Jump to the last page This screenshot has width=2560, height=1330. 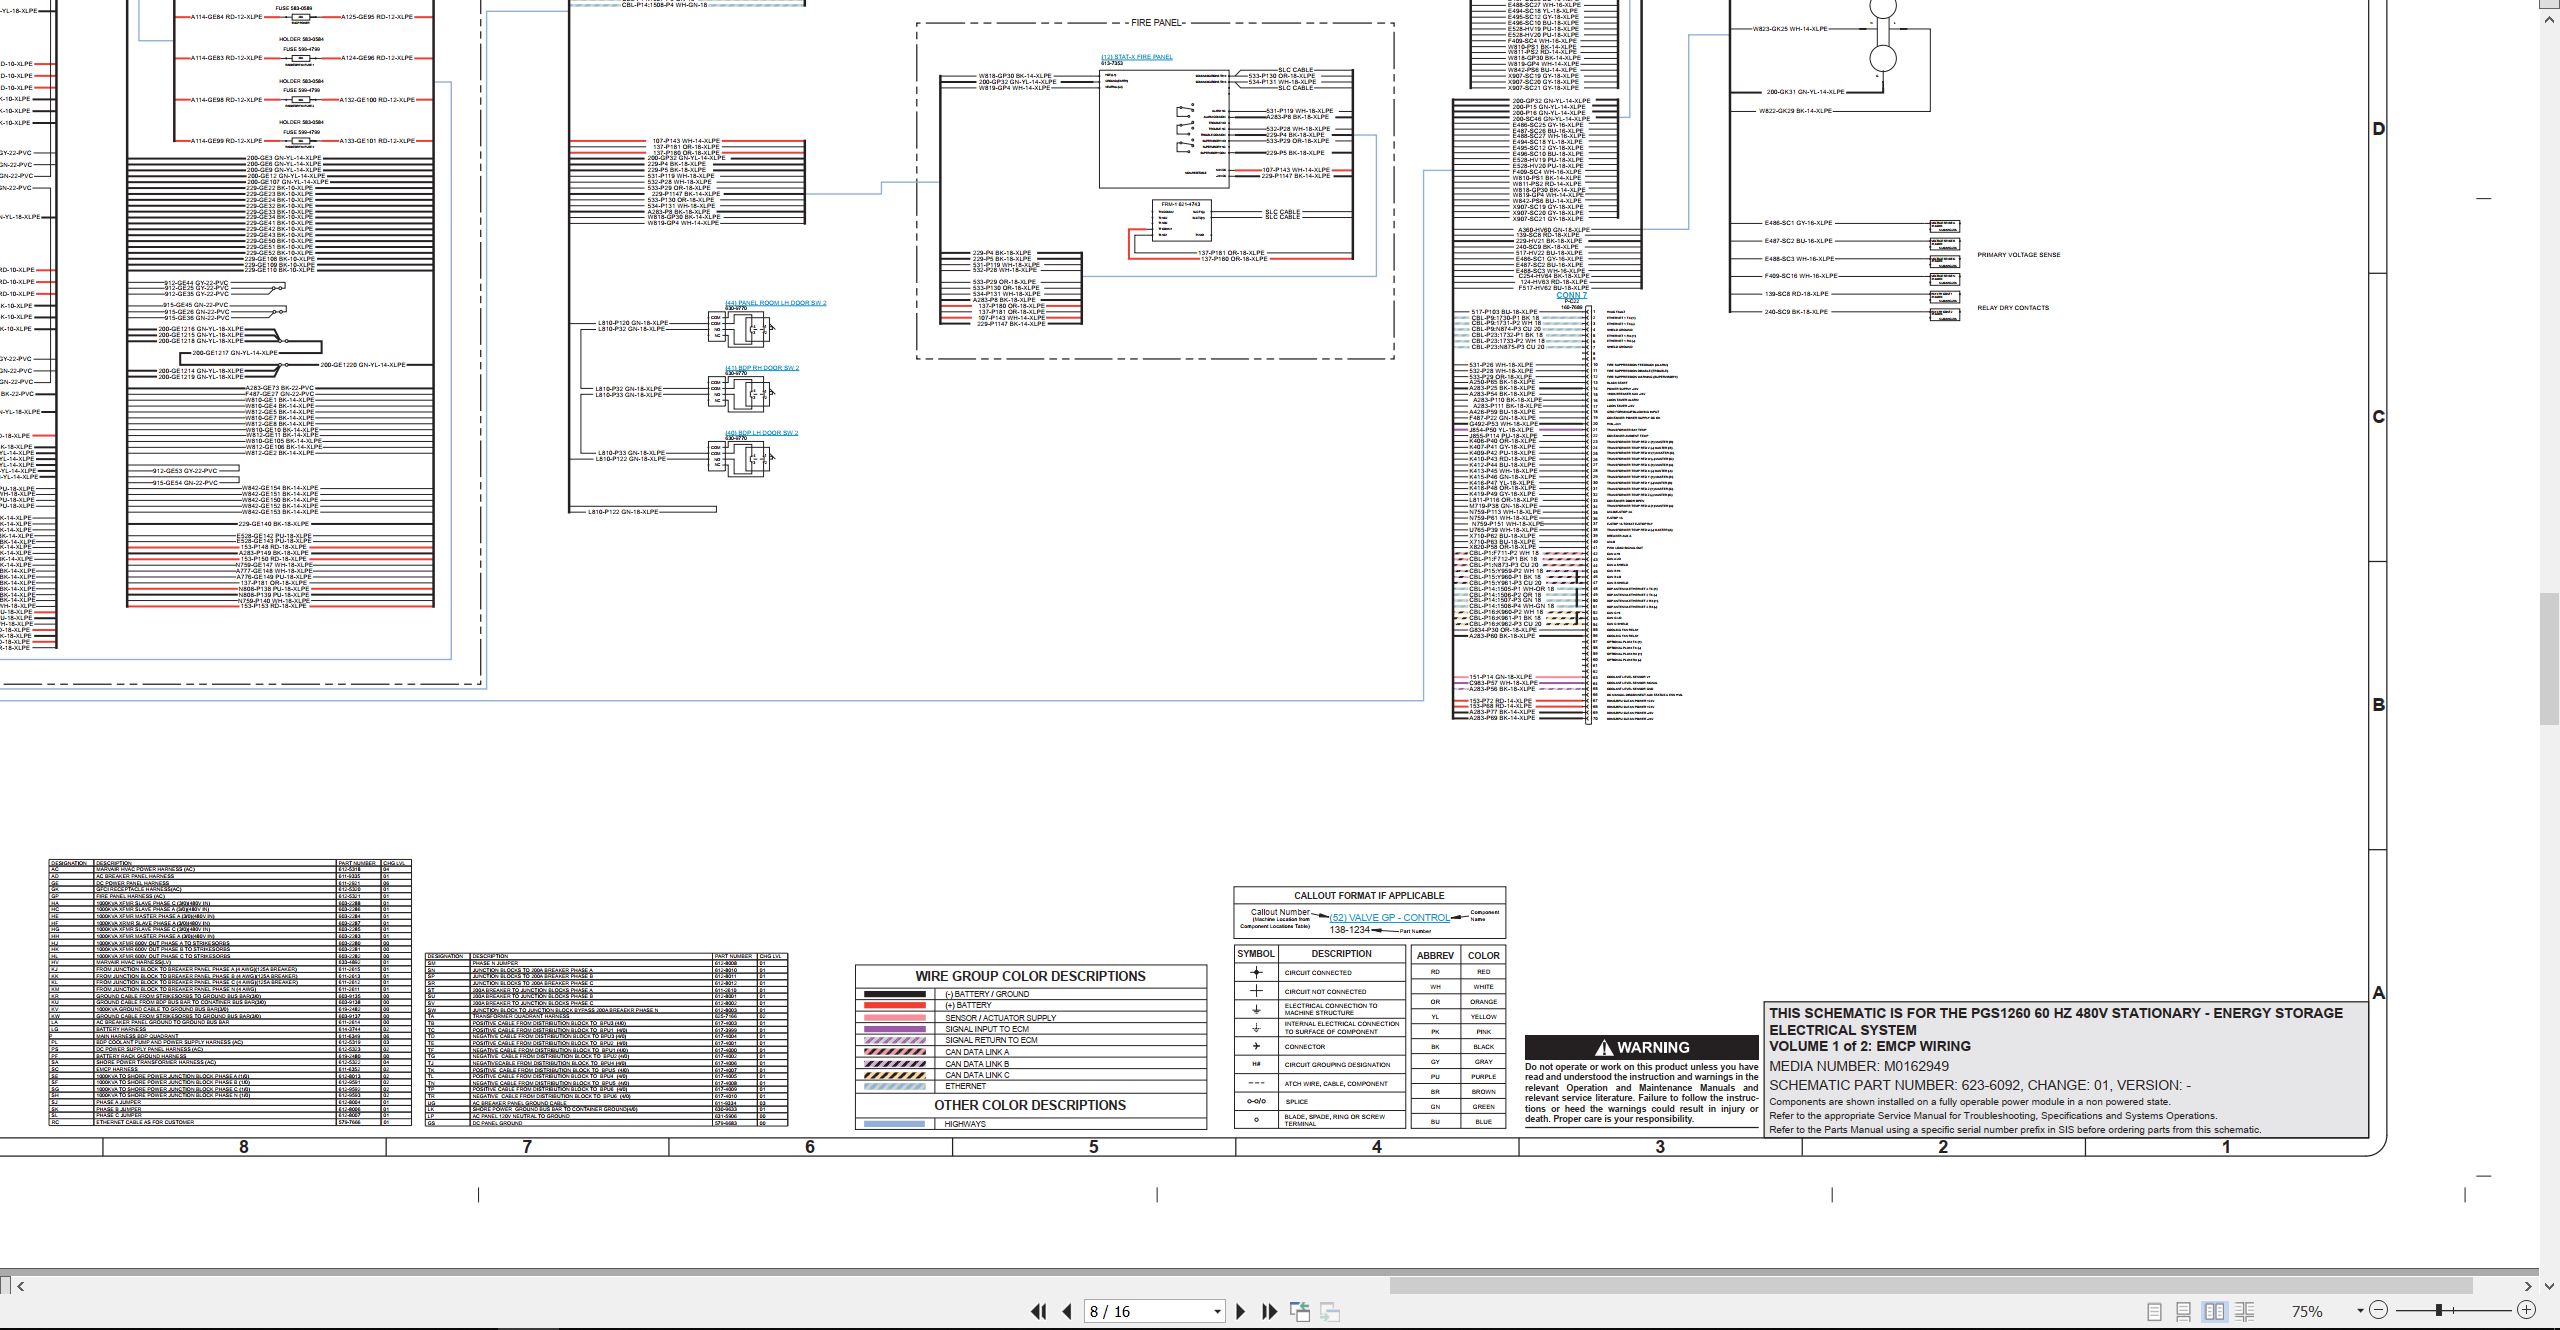[1270, 1311]
